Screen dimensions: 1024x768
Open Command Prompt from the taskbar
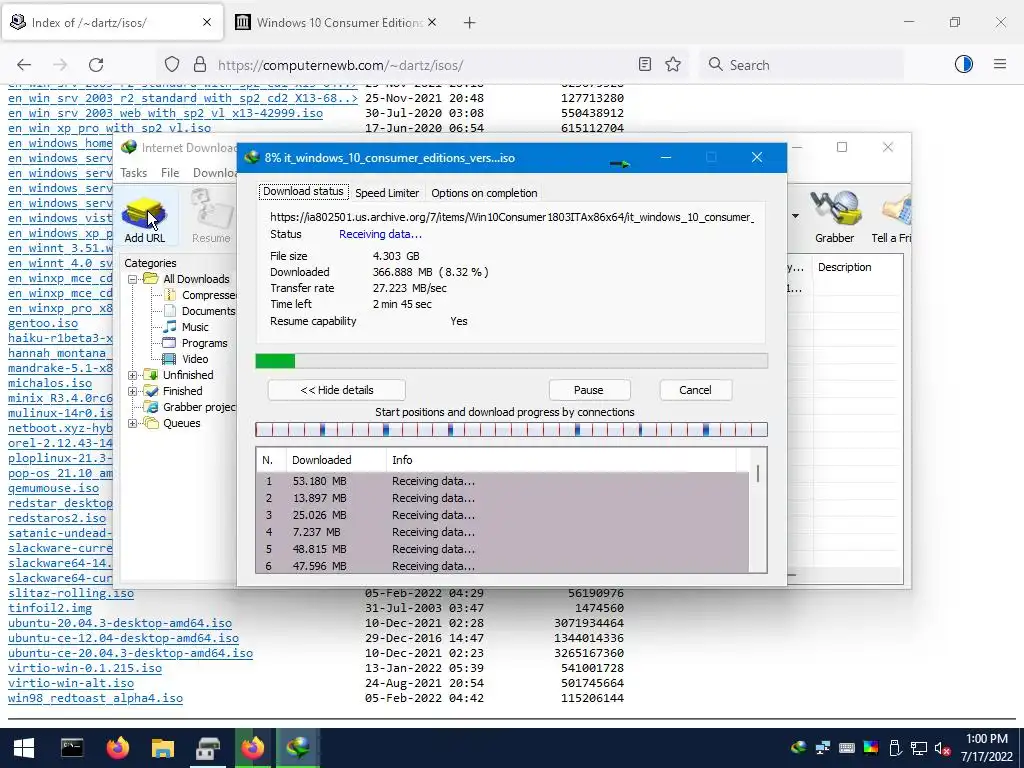click(72, 748)
